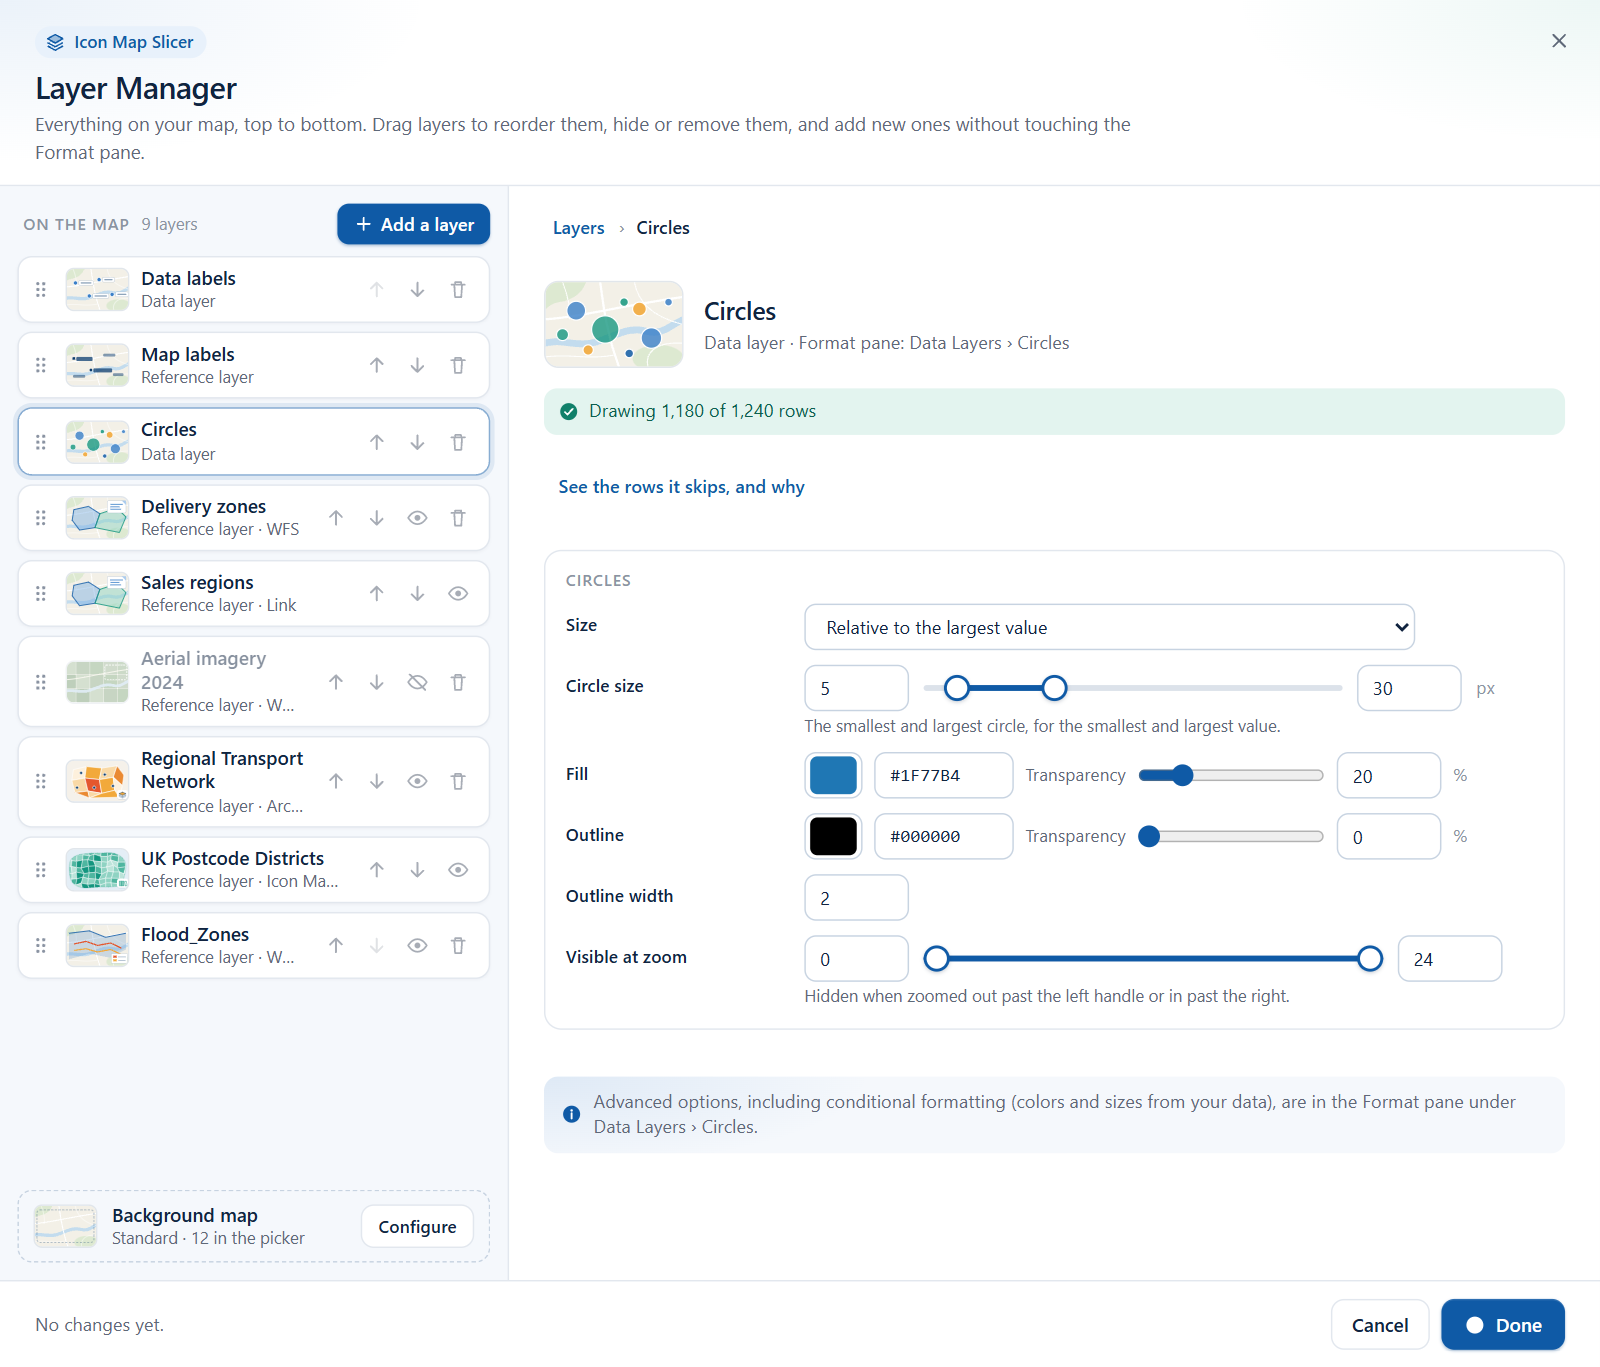Configure the Background map

[x=417, y=1227]
